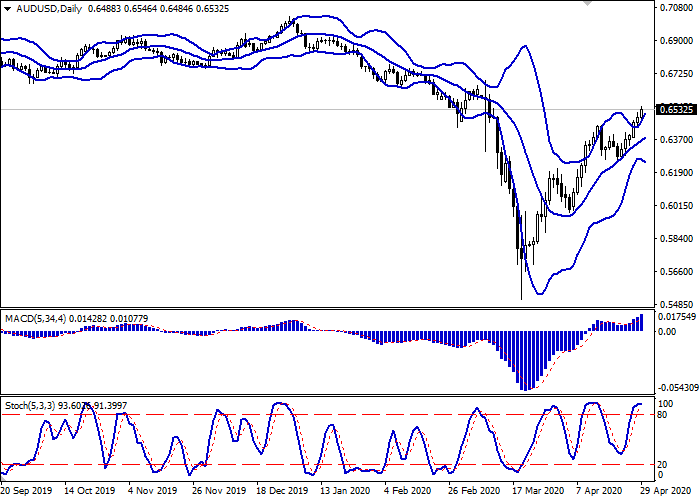This screenshot has width=700, height=500.
Task: Select the current price tag 0.65325
Action: tap(676, 109)
